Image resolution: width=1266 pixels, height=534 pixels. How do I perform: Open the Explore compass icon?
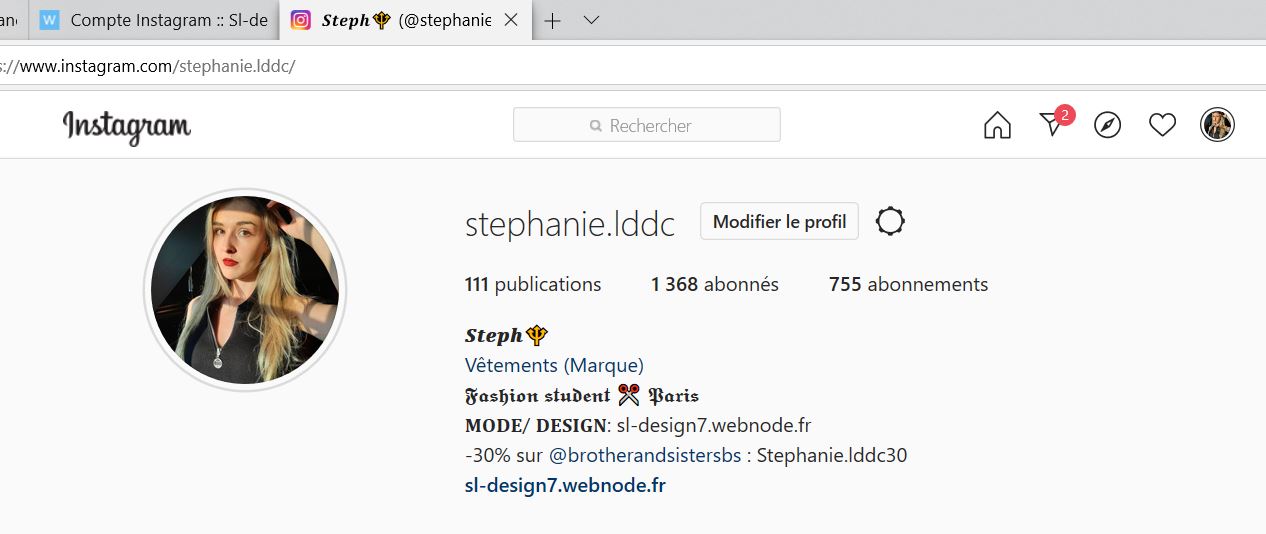click(1107, 125)
